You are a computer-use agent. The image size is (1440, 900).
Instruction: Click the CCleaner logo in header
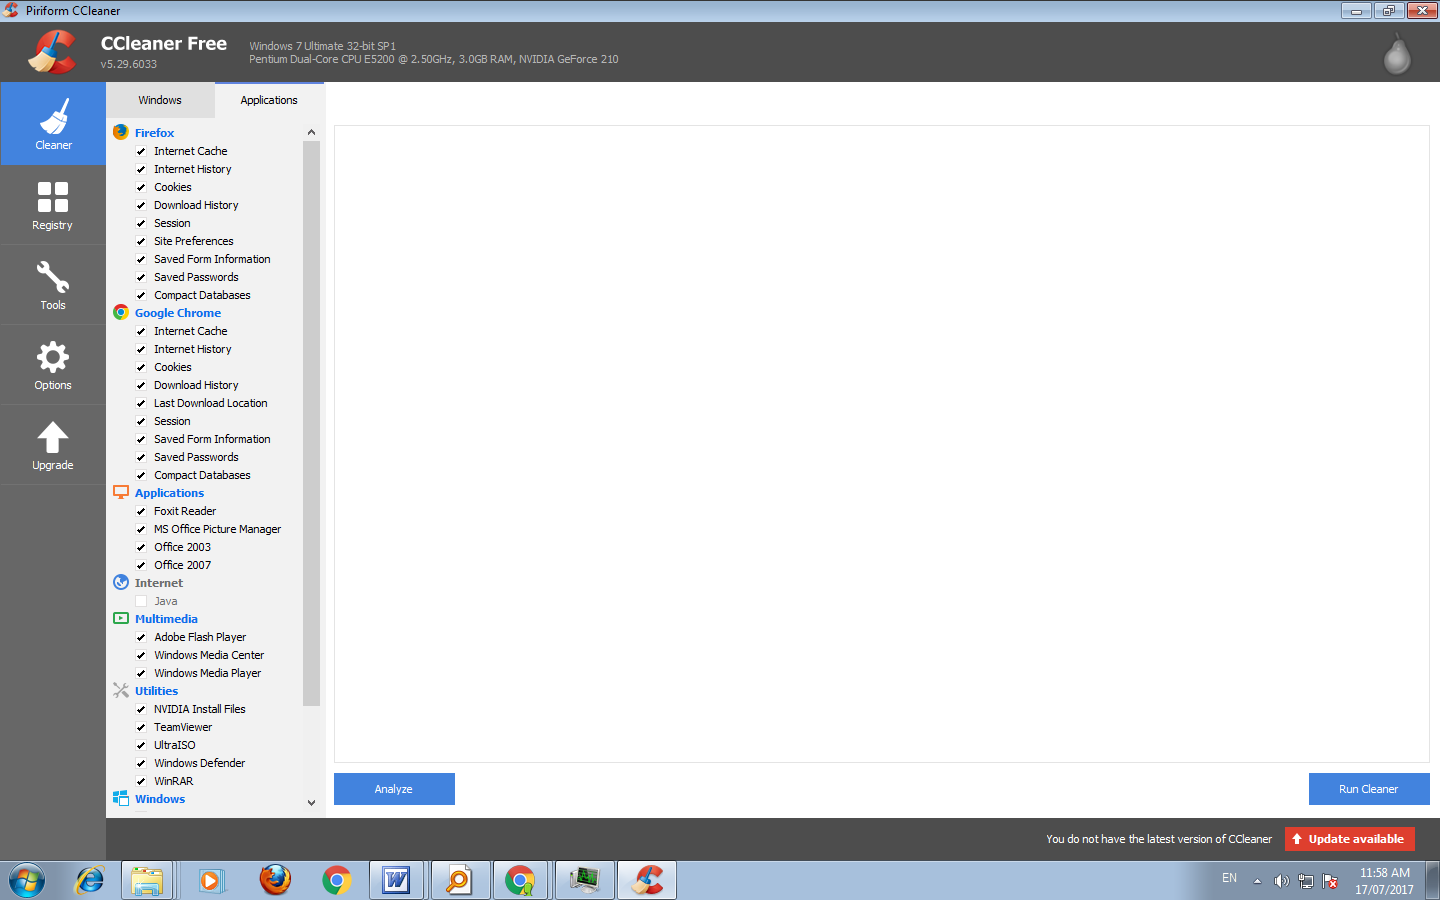click(x=52, y=52)
